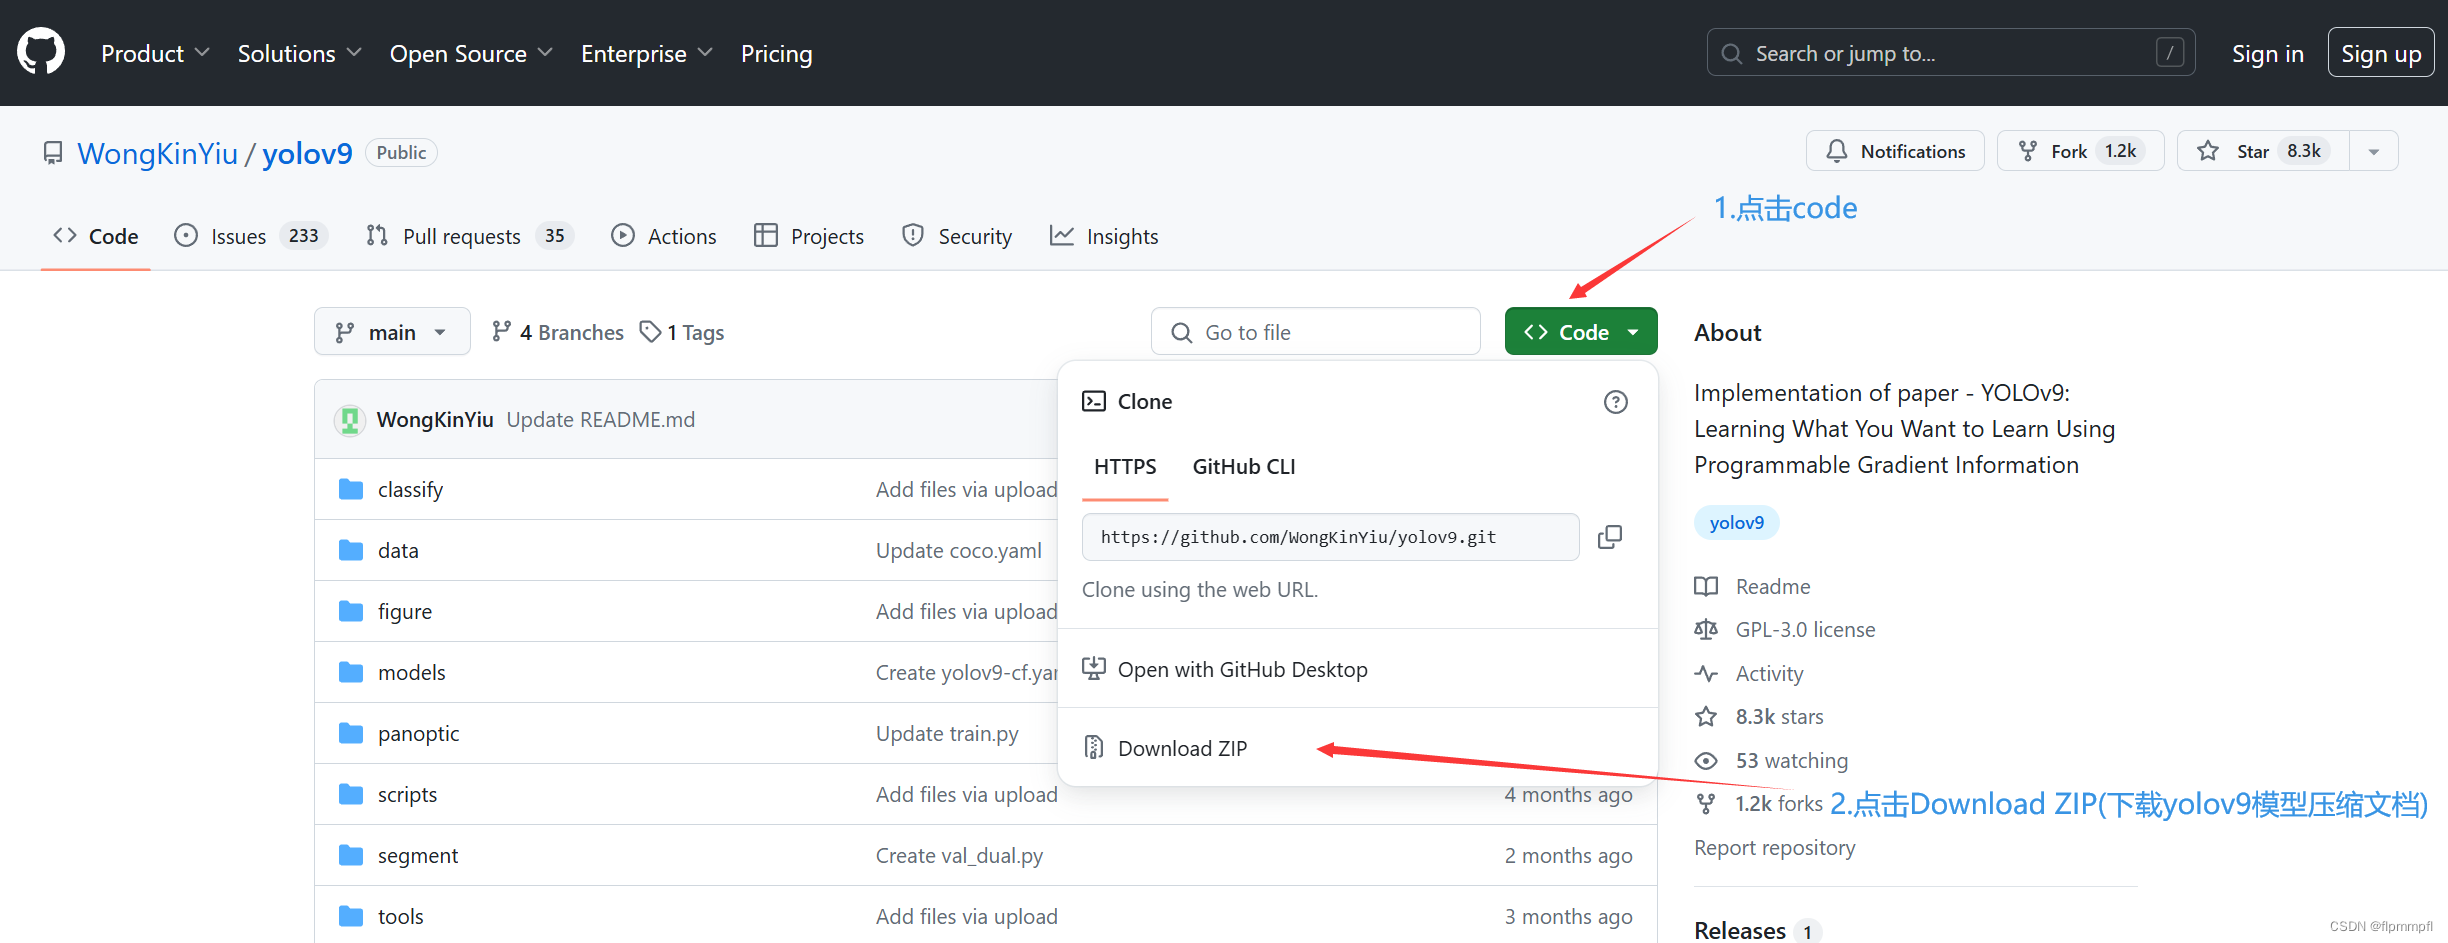Select the GitHub CLI clone tab

click(x=1243, y=467)
